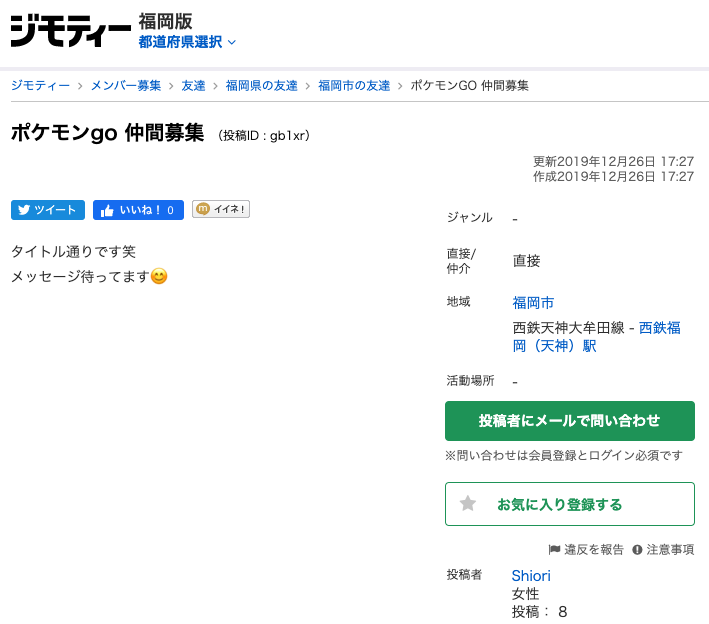The height and width of the screenshot is (624, 709).
Task: Open 福岡県の友達 breadcrumb link
Action: pos(261,85)
